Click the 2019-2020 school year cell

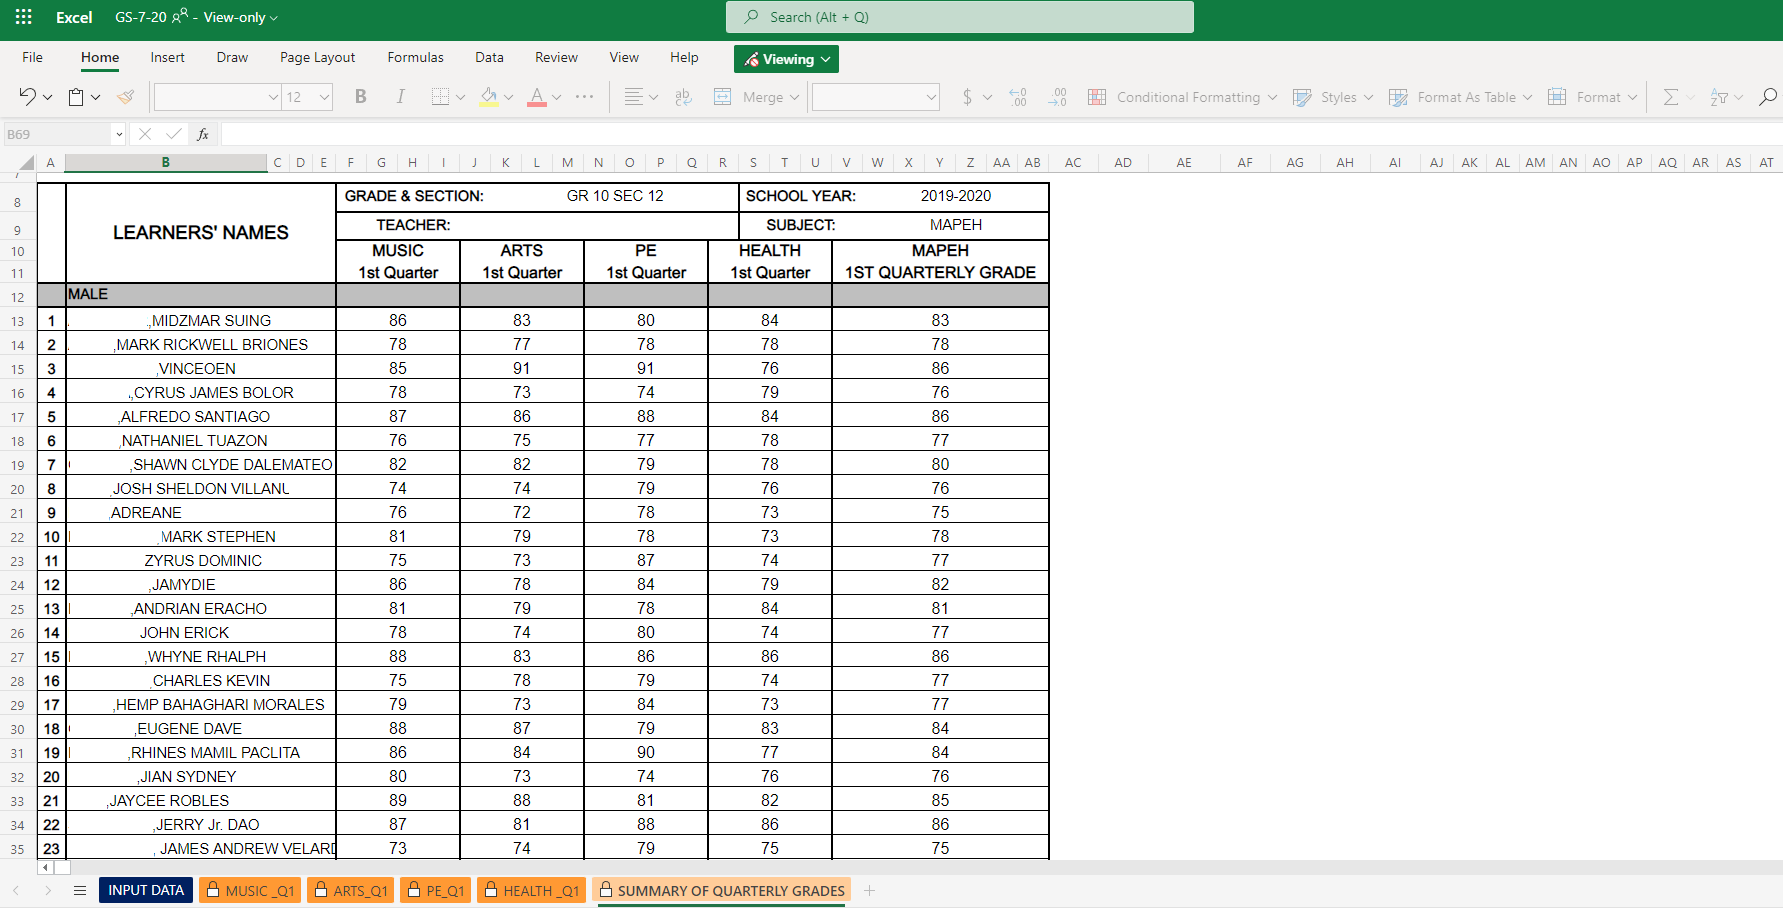coord(956,196)
